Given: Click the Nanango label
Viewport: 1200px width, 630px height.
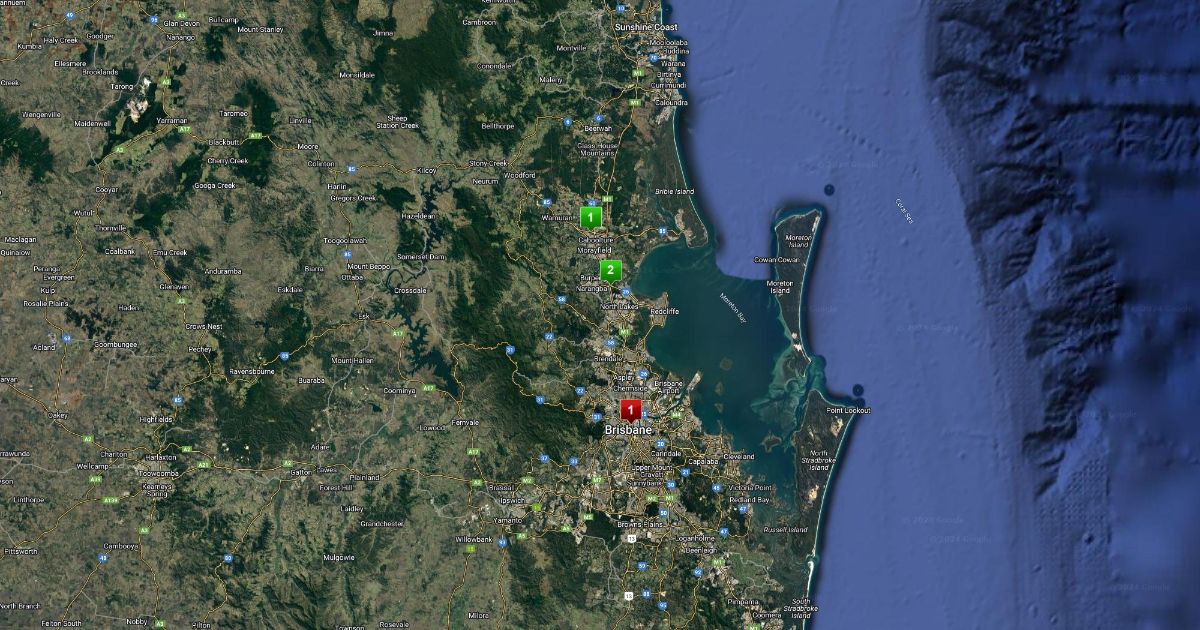Looking at the screenshot, I should (x=180, y=36).
